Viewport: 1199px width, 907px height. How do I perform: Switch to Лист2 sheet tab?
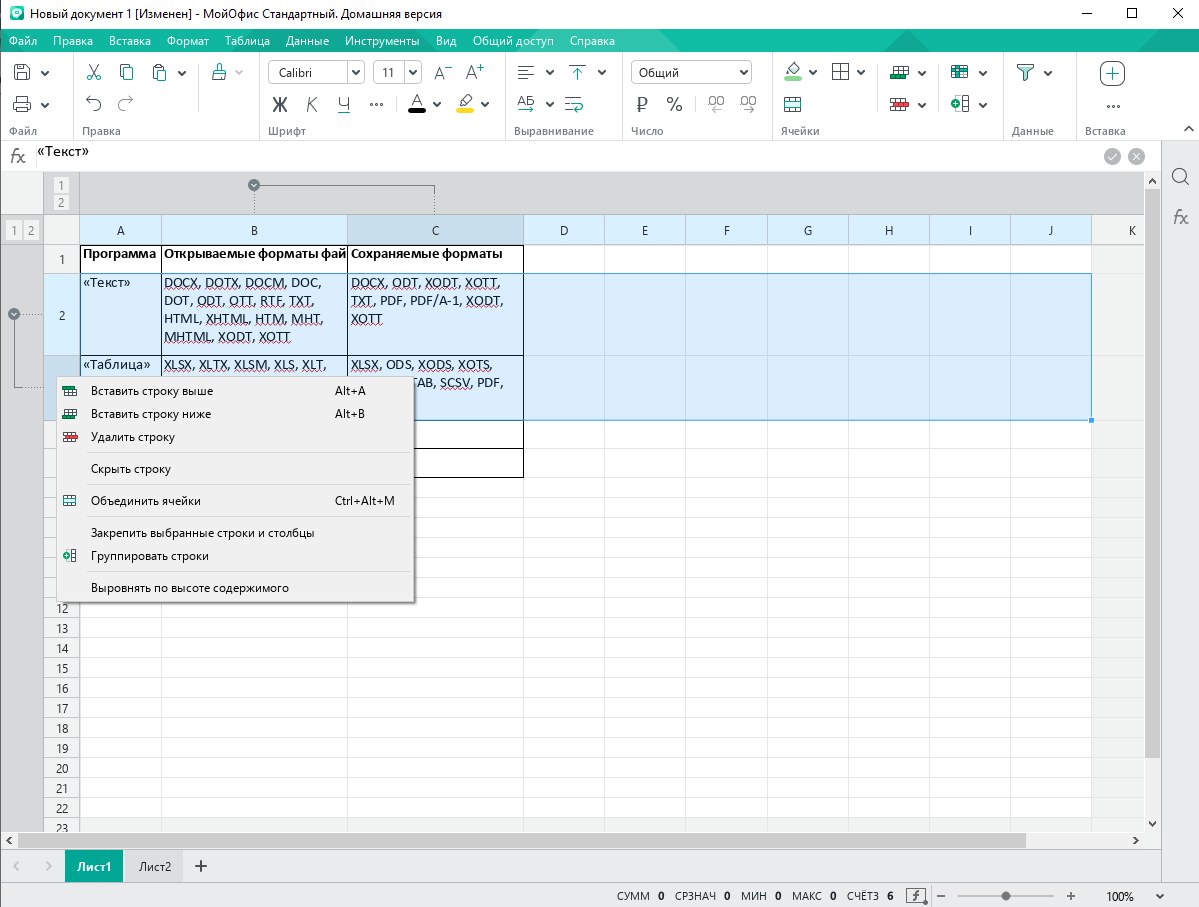click(x=155, y=866)
